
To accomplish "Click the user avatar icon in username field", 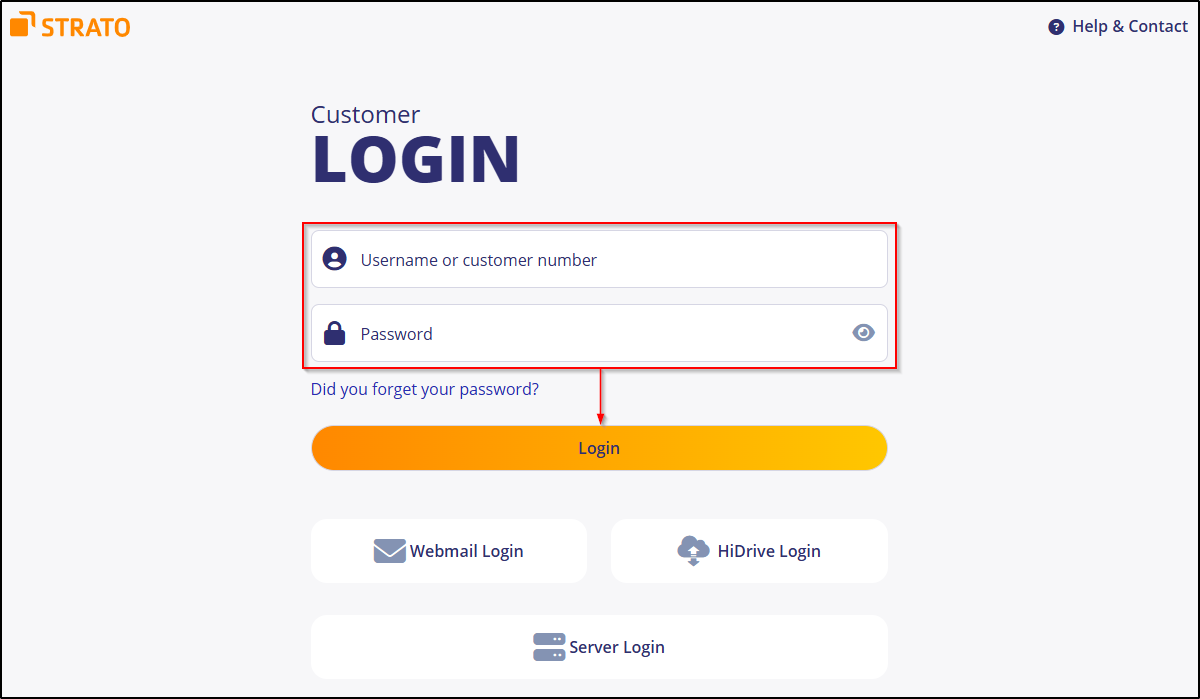I will tap(334, 259).
